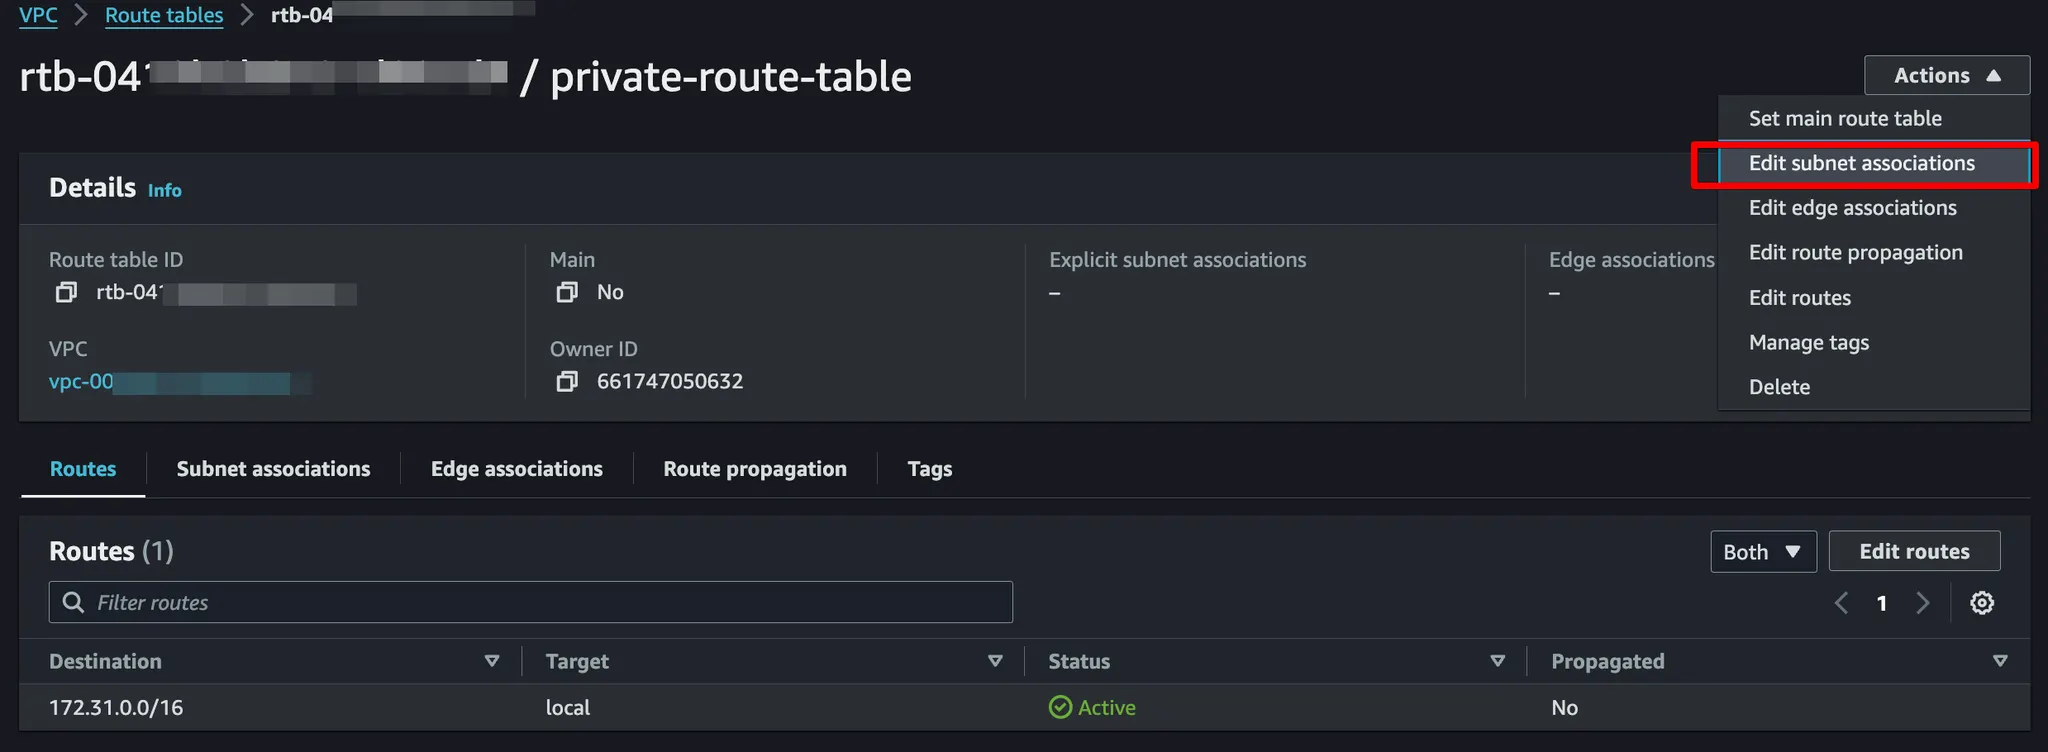Open routes table preferences gear
Viewport: 2048px width, 752px height.
(1981, 603)
